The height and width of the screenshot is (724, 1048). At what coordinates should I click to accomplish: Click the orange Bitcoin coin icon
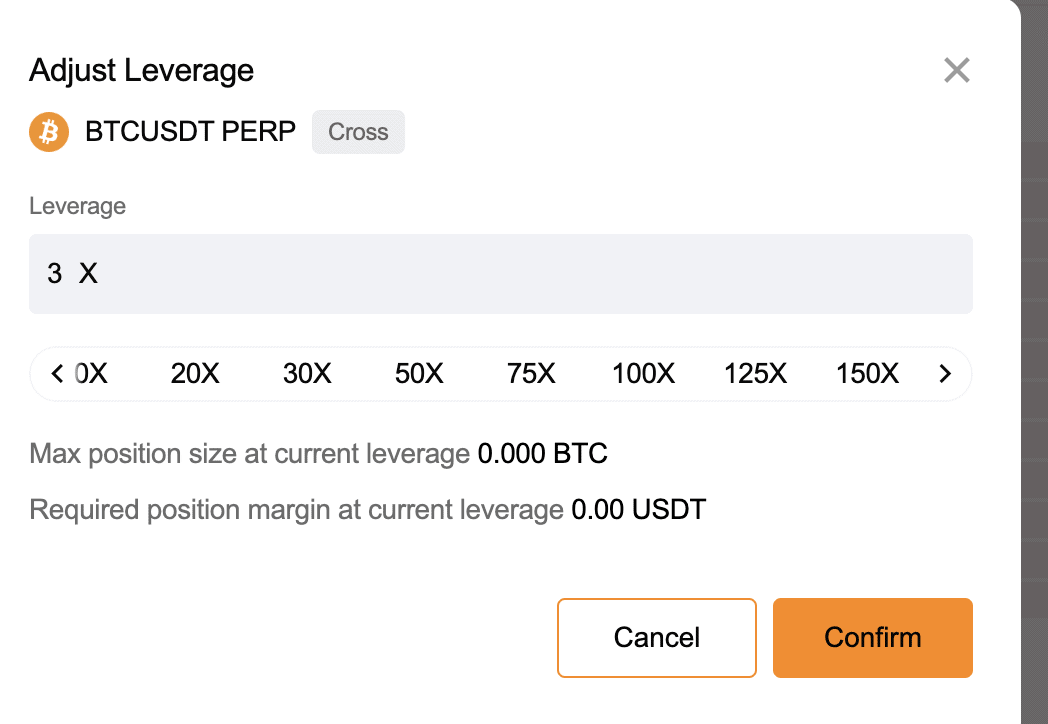(x=48, y=132)
